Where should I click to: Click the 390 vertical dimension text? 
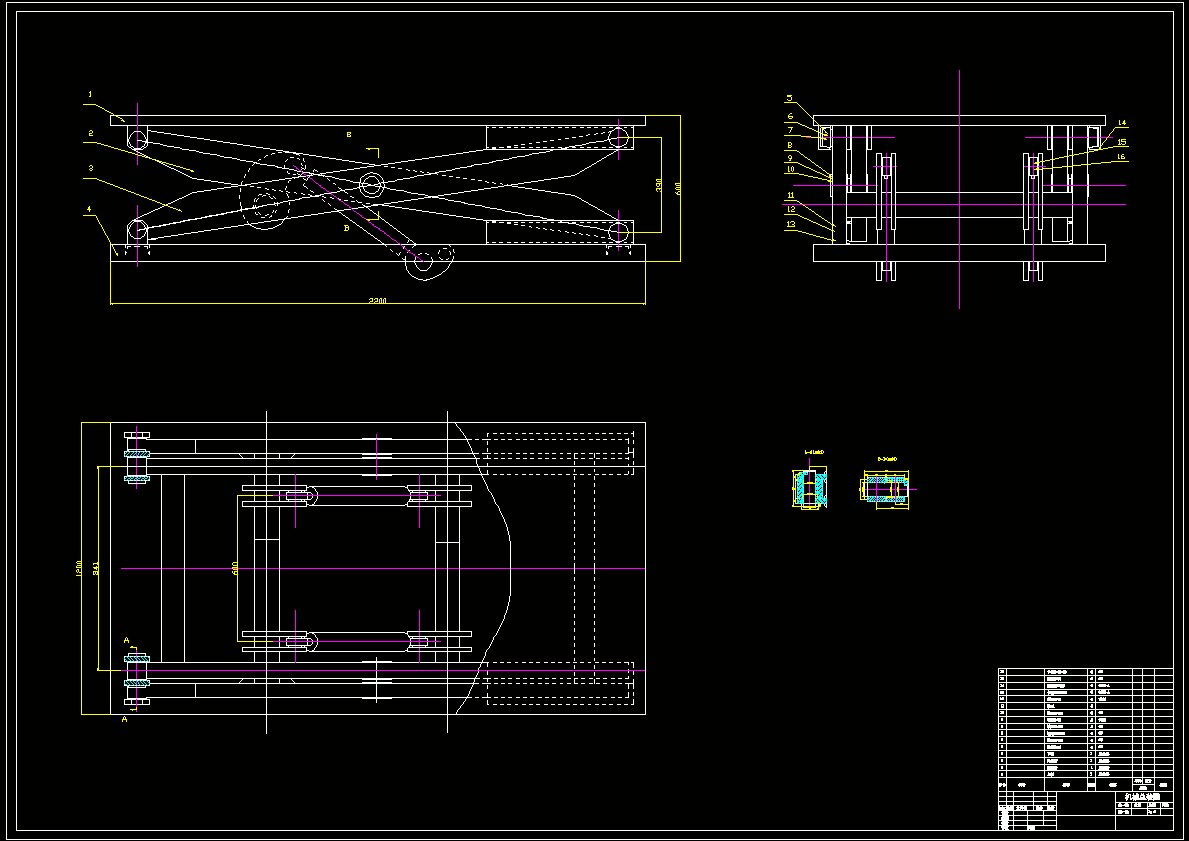(x=659, y=186)
